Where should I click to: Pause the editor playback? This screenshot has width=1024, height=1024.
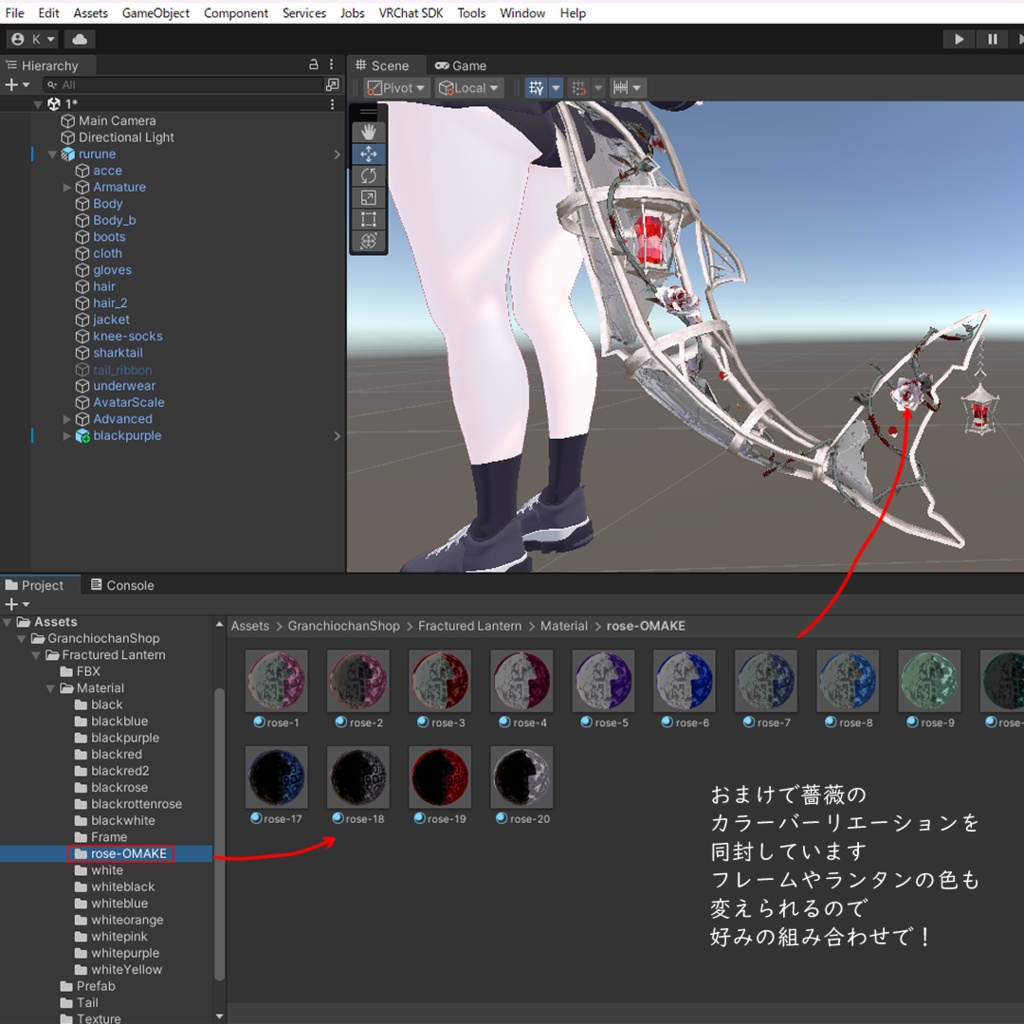coord(992,39)
